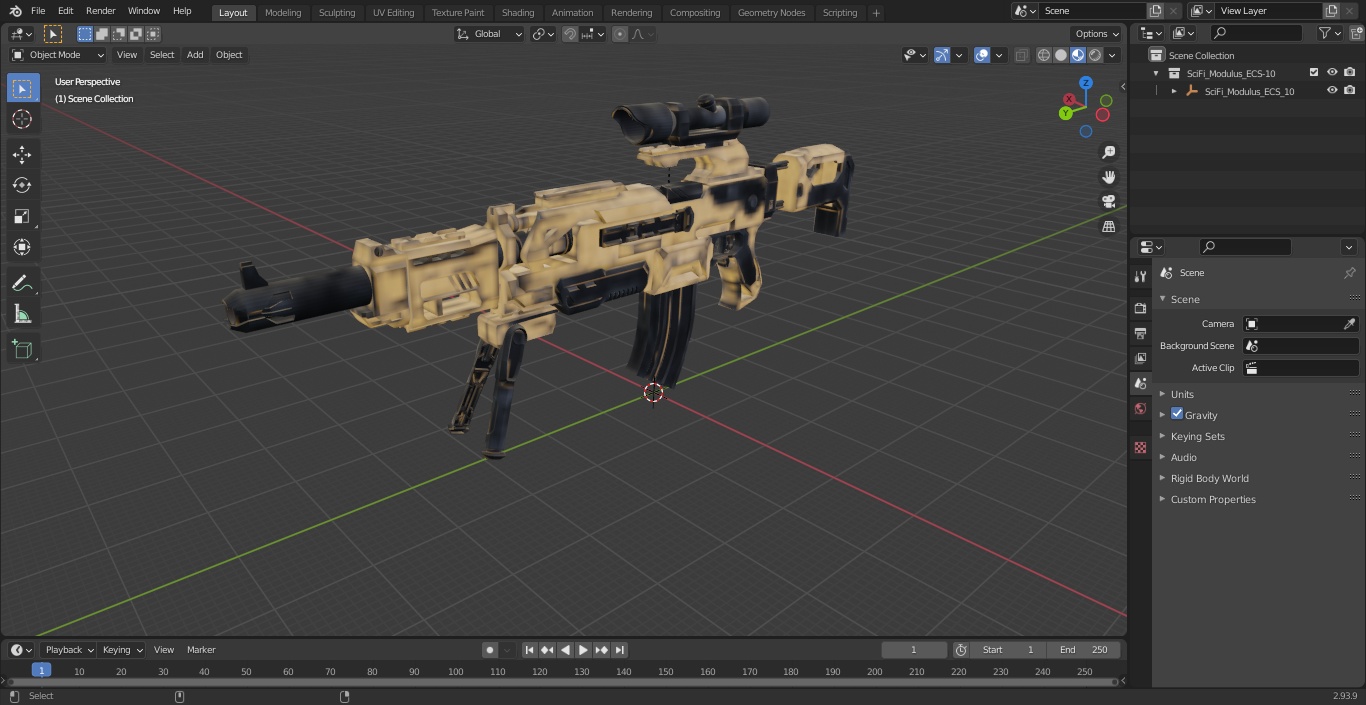
Task: Open the timeline Marker menu
Action: 201,650
